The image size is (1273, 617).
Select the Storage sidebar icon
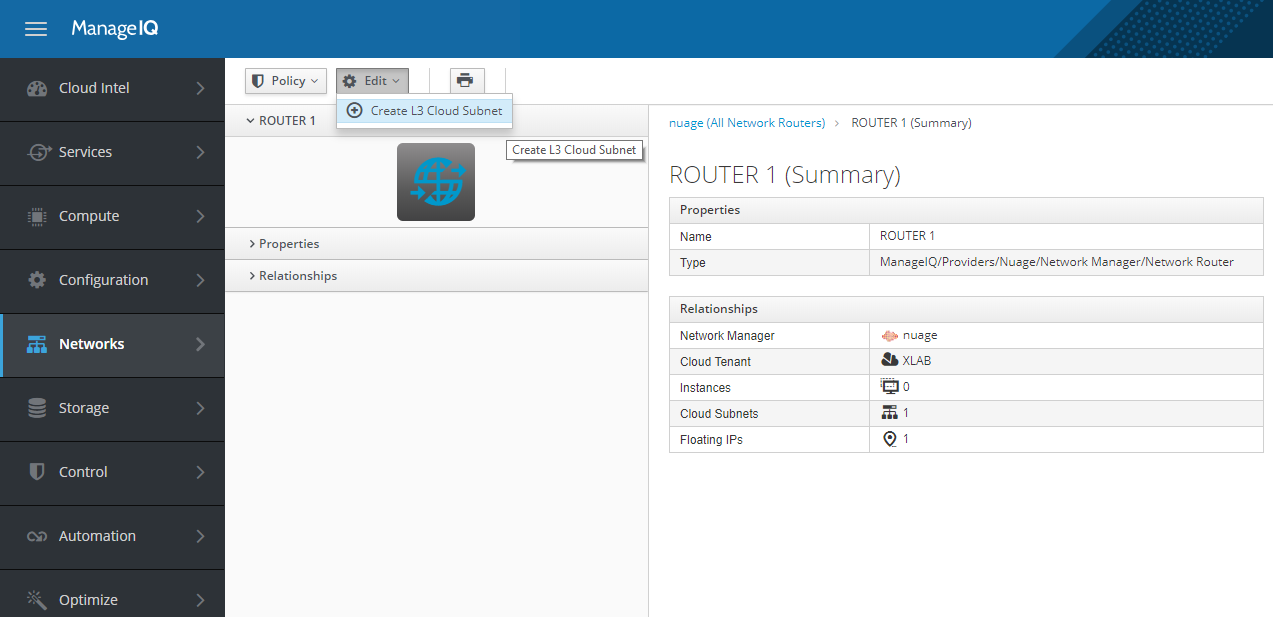click(x=36, y=408)
